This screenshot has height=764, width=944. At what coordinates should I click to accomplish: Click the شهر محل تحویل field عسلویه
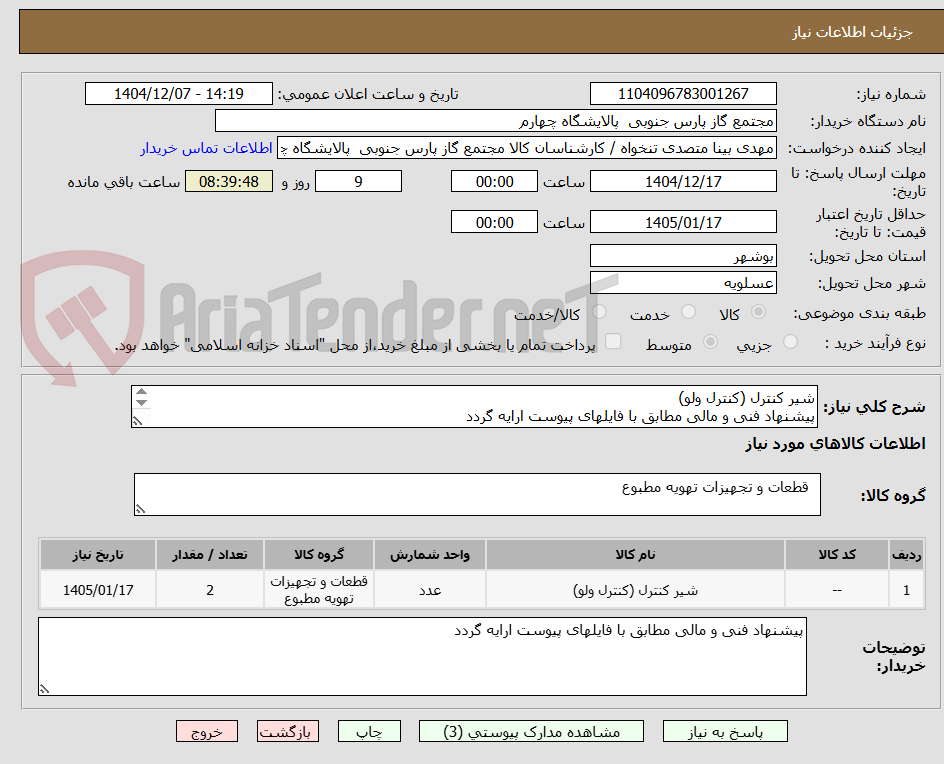(683, 283)
